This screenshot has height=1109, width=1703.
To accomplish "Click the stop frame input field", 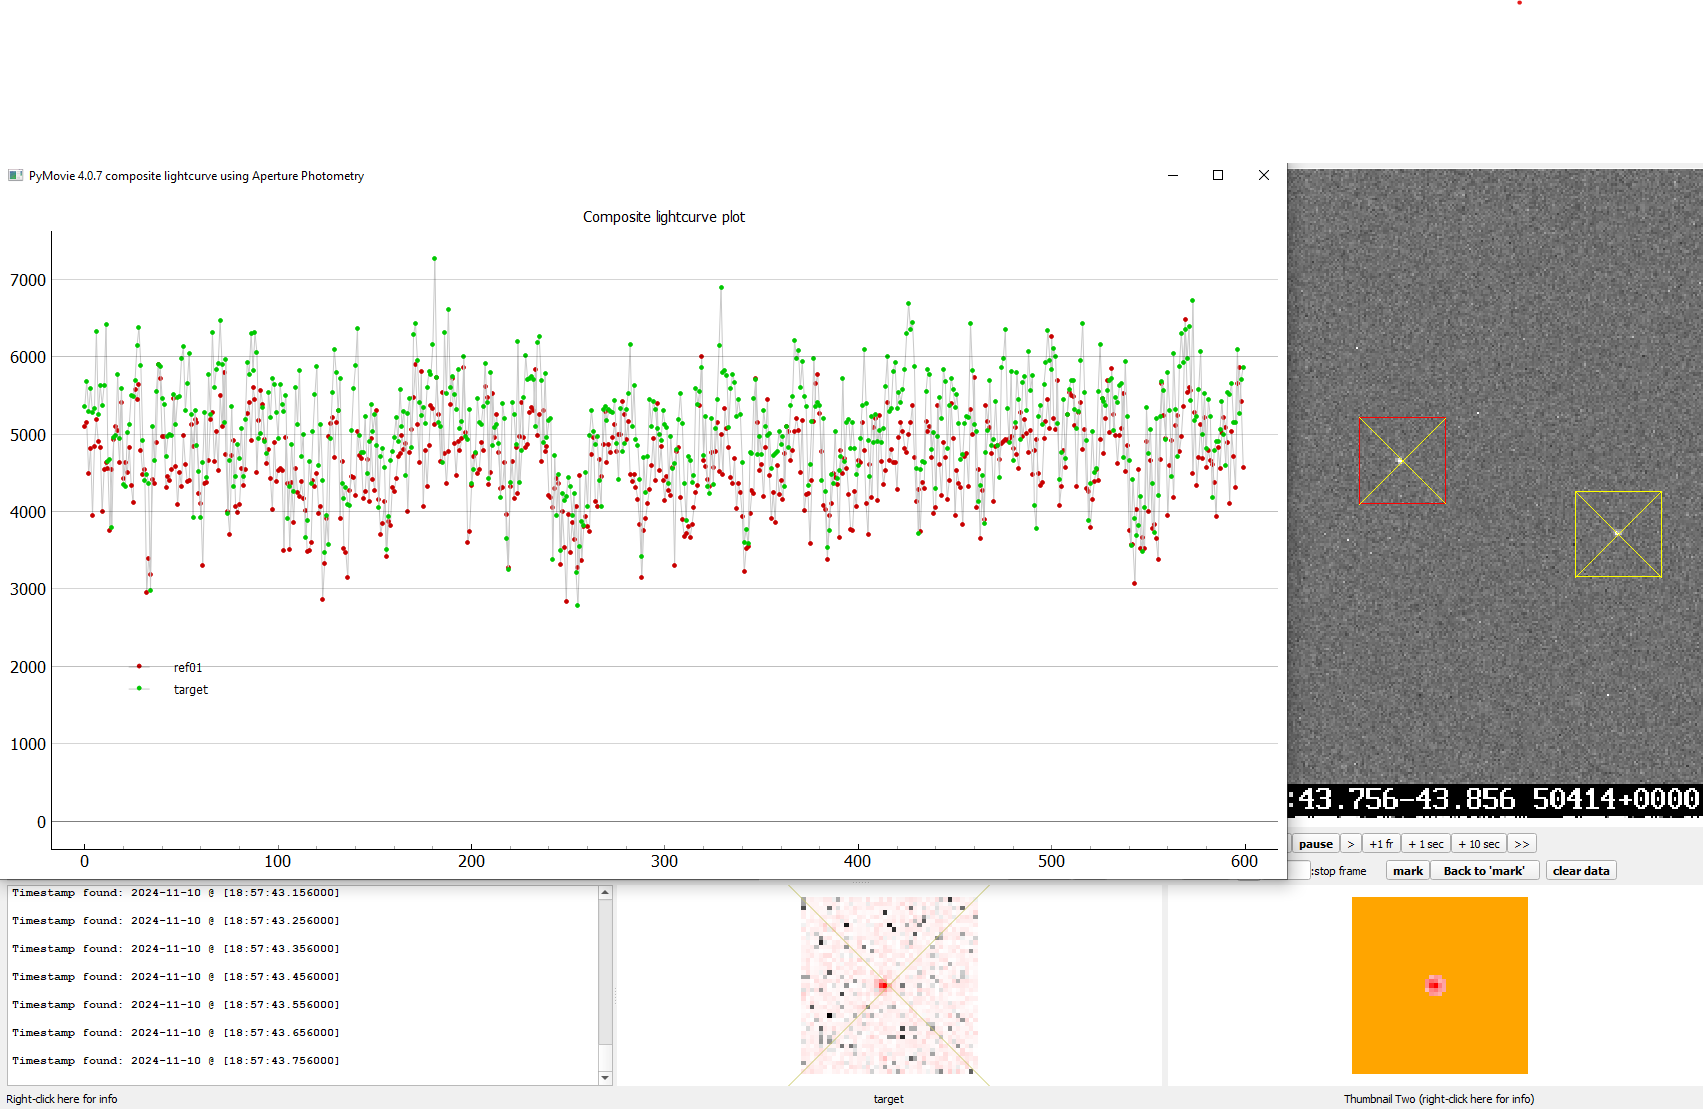I will click(x=1299, y=871).
